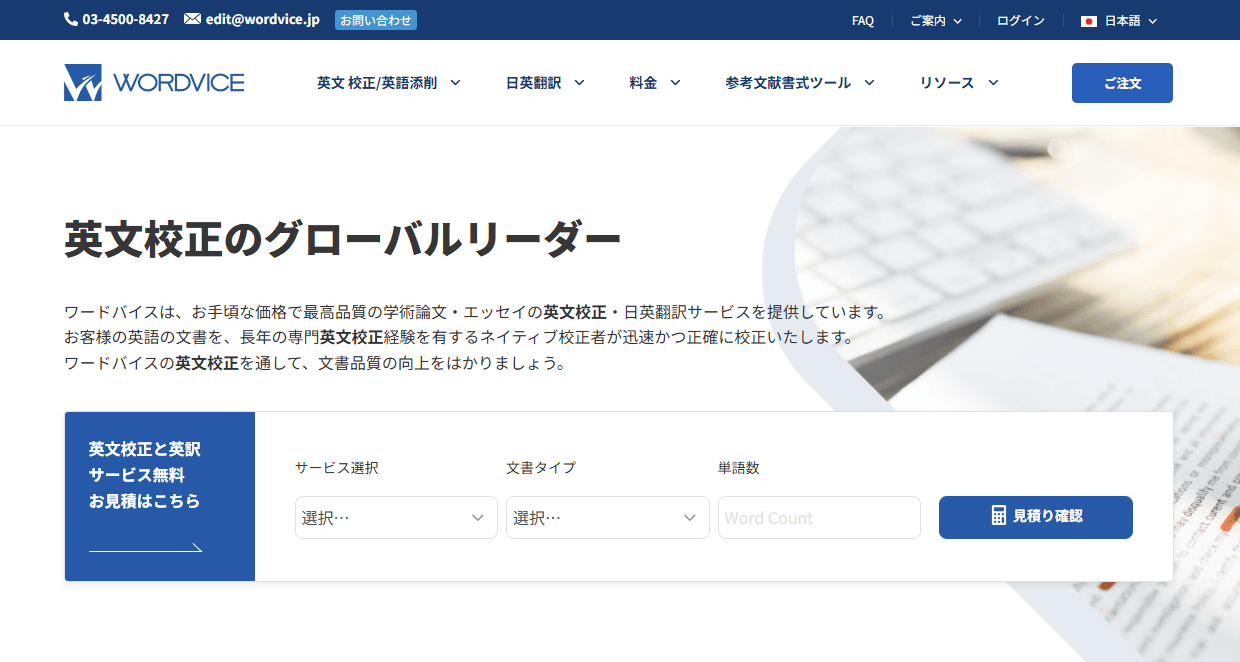
Task: Click the chevron icon next to リソース
Action: tap(992, 83)
